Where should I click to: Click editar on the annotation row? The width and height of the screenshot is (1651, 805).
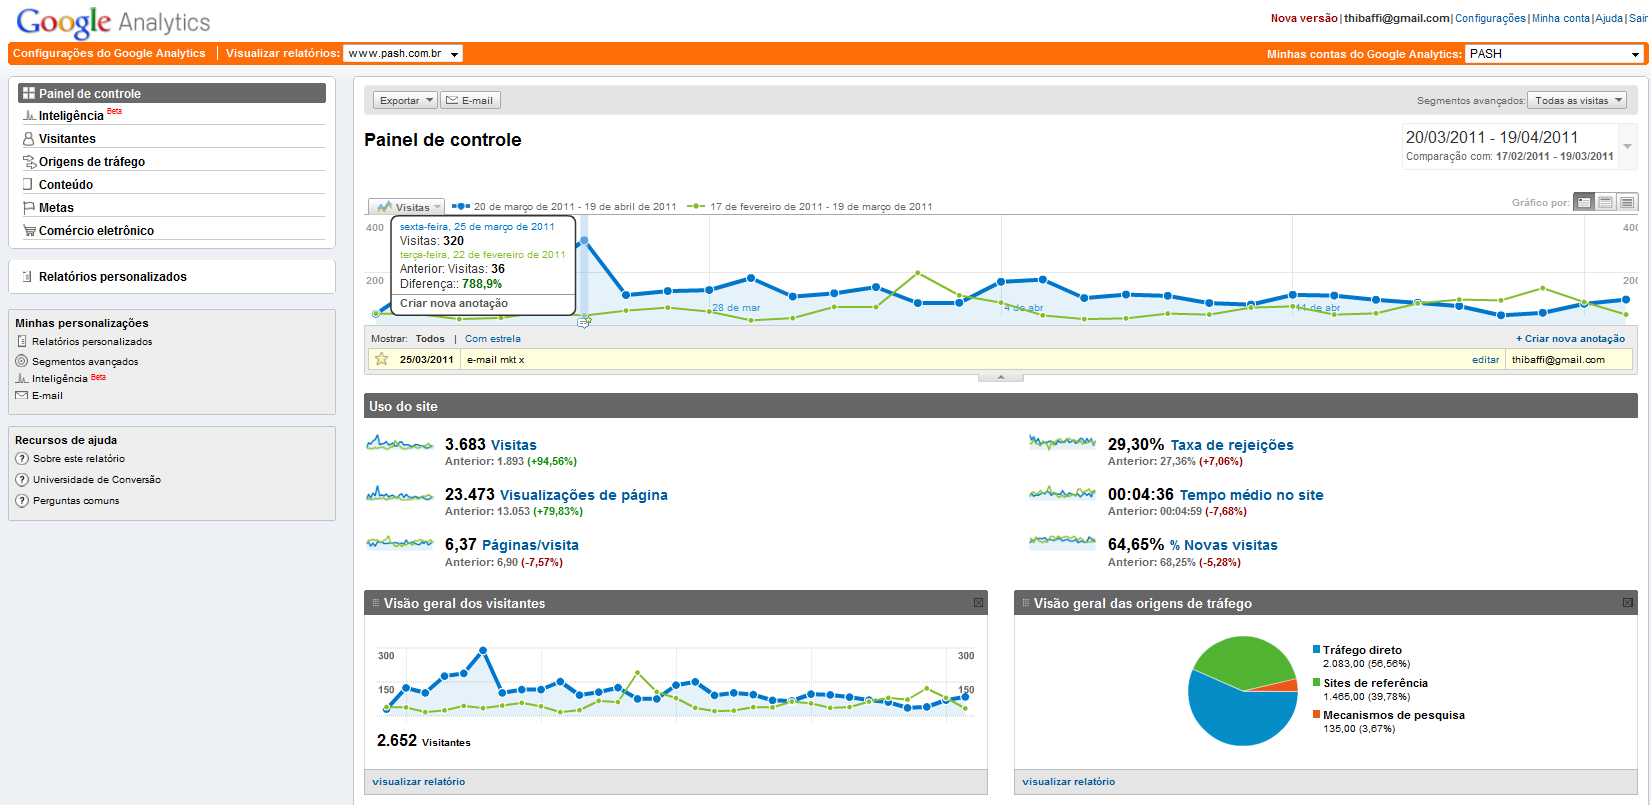click(x=1485, y=360)
